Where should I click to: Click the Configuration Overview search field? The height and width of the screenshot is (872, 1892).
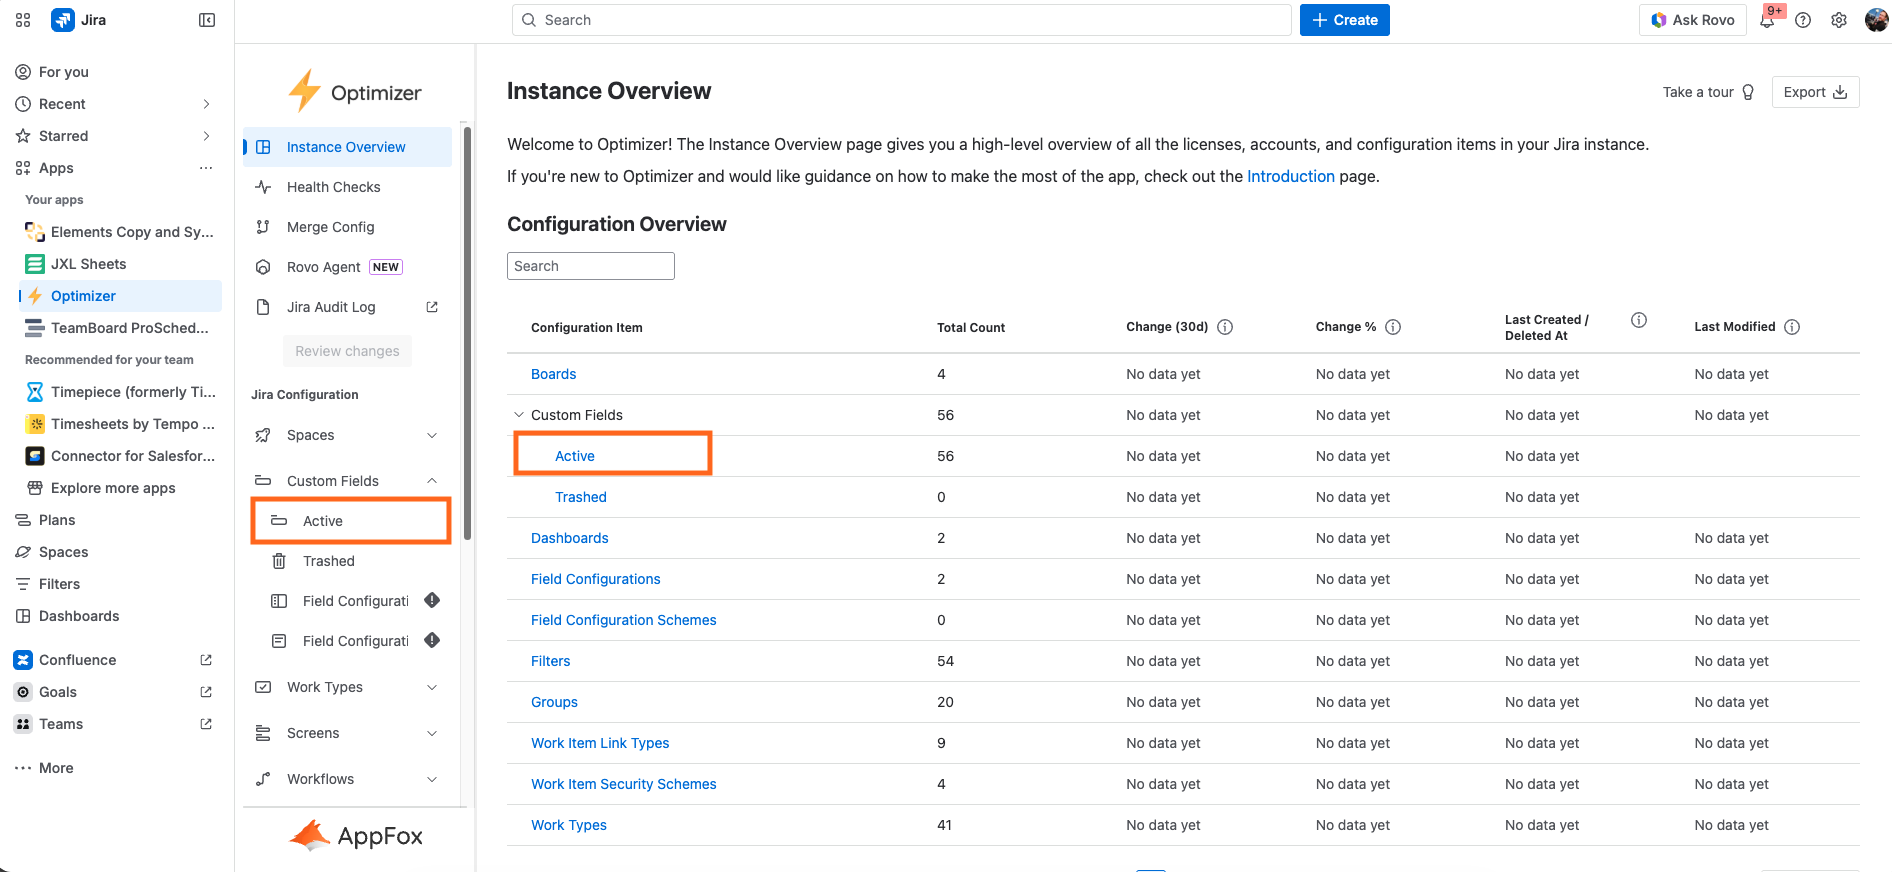[x=590, y=266]
